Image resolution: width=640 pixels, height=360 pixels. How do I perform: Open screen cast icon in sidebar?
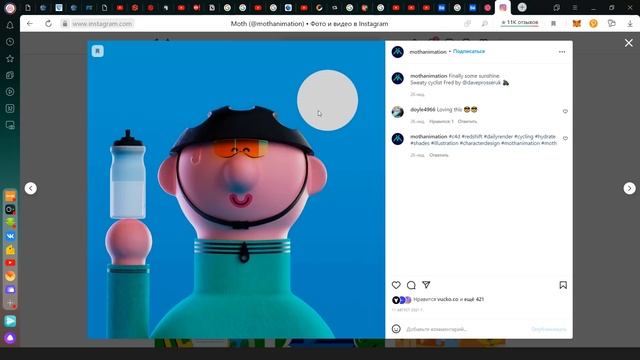pyautogui.click(x=10, y=125)
